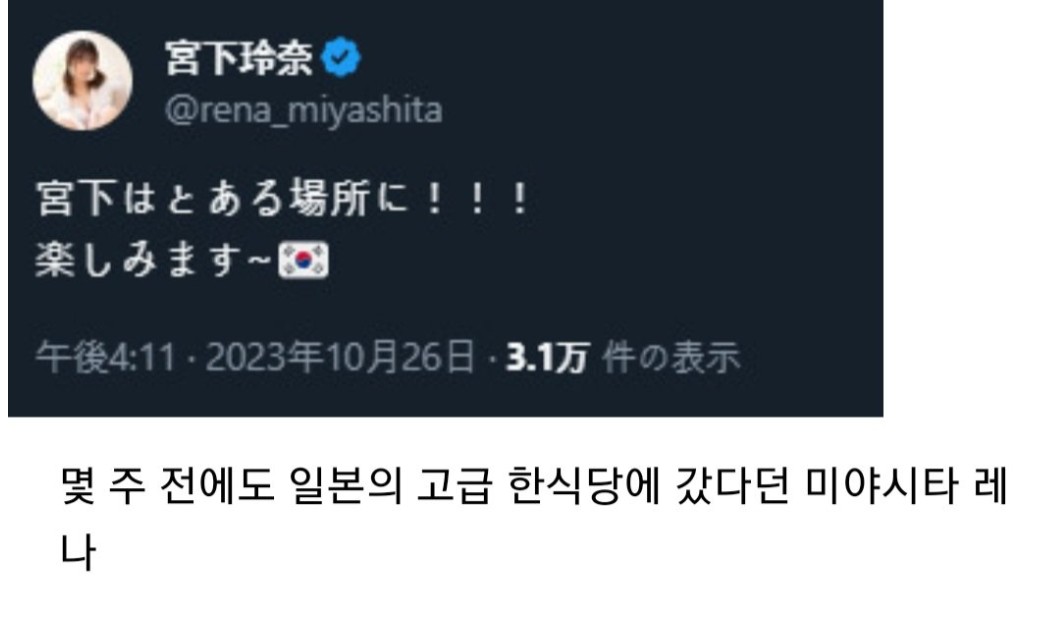Click the tweet text 楽しみます~
Screen dimensions: 1060x617
tap(153, 260)
